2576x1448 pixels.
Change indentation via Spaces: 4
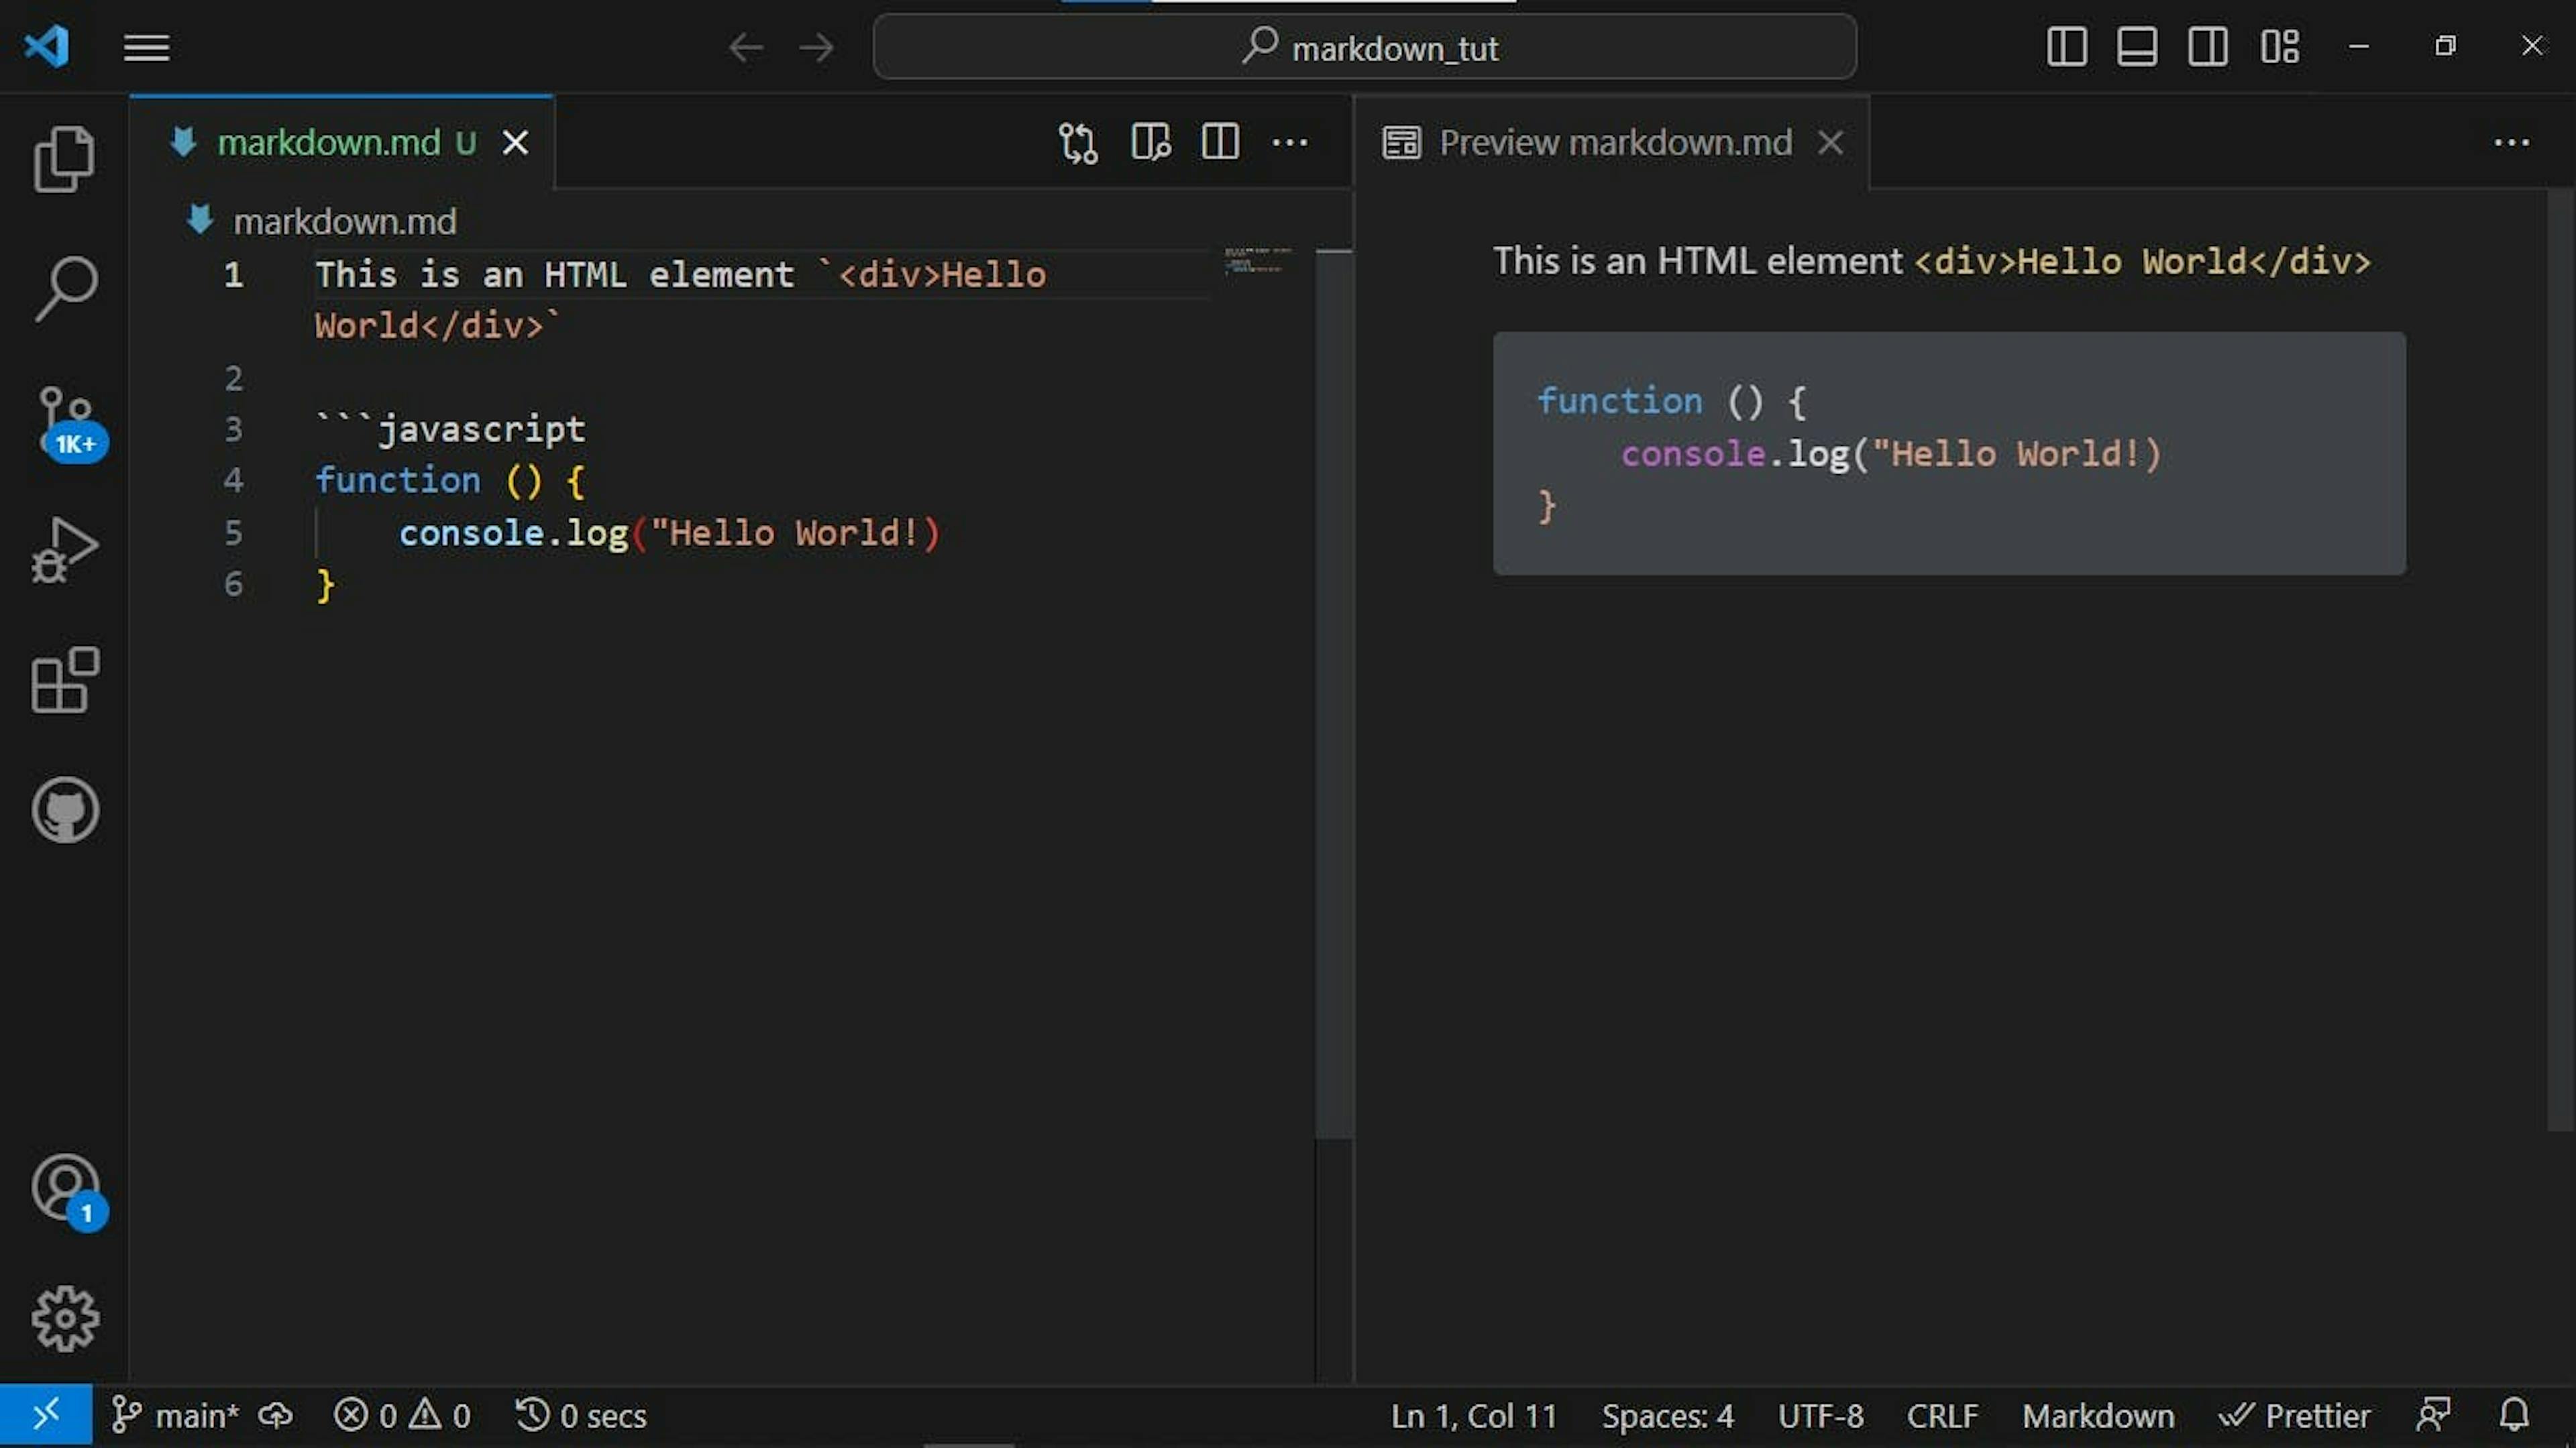point(1667,1415)
